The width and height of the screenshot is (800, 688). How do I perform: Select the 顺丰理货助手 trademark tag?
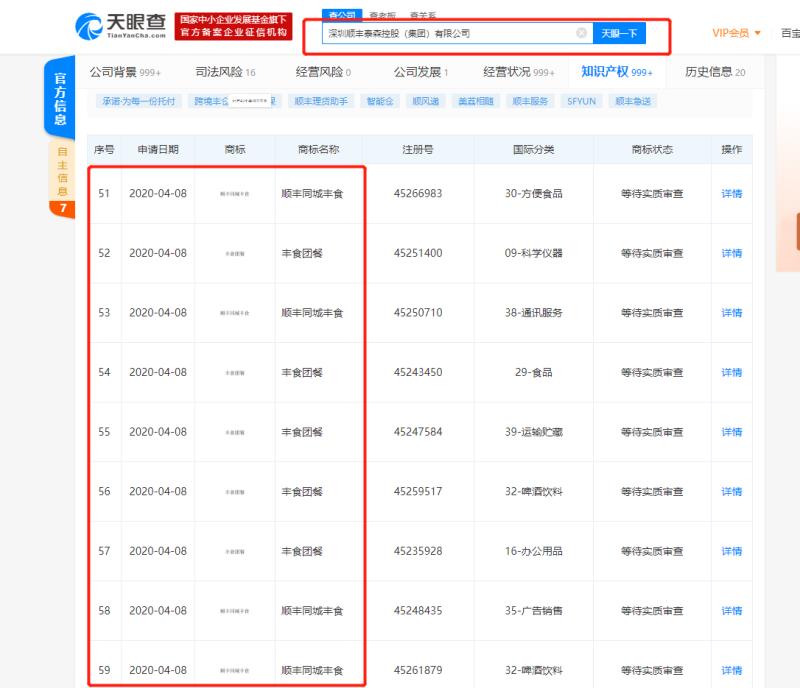320,101
